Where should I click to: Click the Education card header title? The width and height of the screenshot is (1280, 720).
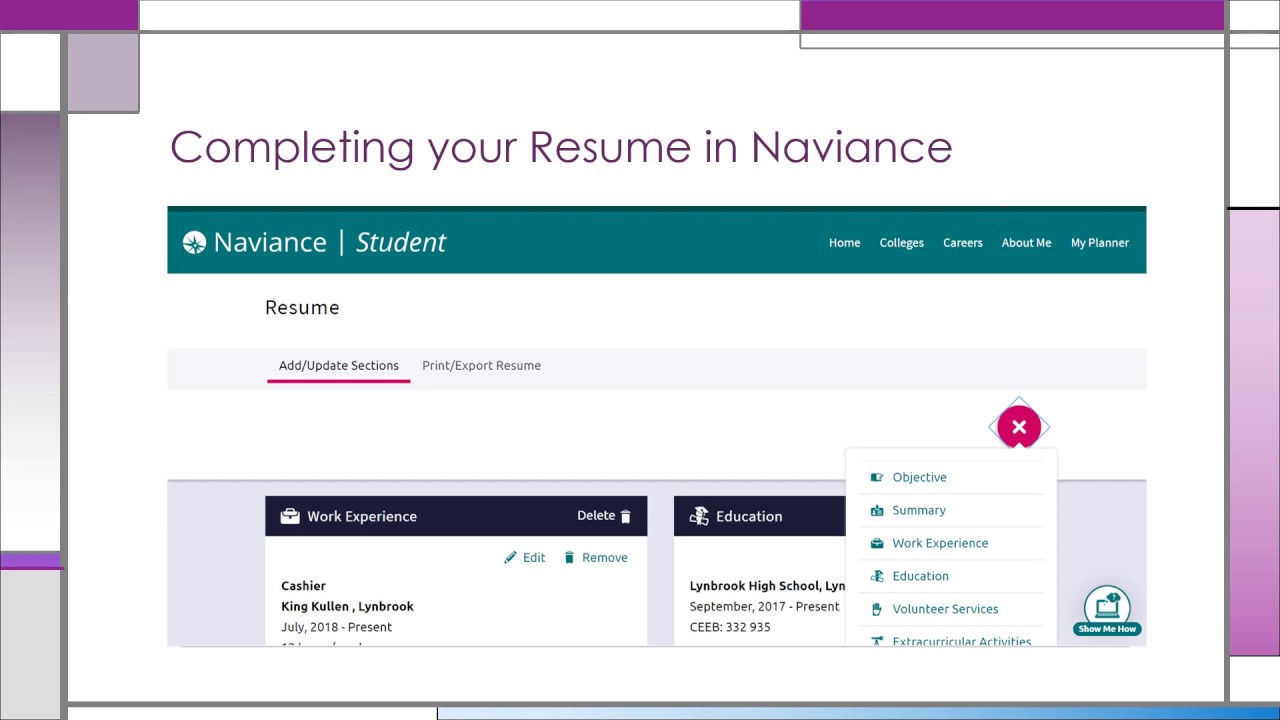749,516
